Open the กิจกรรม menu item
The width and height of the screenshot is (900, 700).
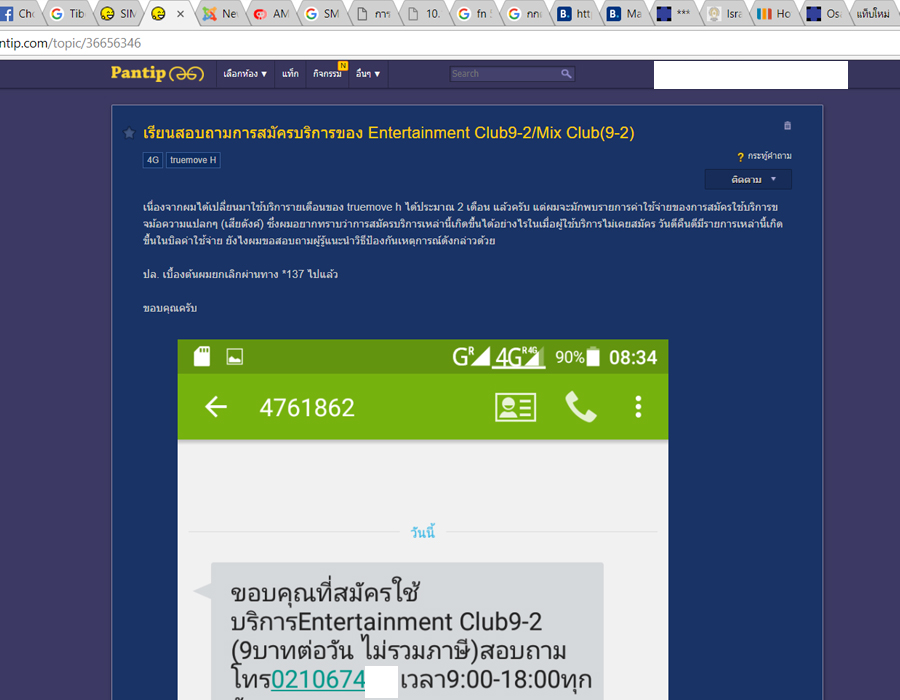tap(327, 74)
